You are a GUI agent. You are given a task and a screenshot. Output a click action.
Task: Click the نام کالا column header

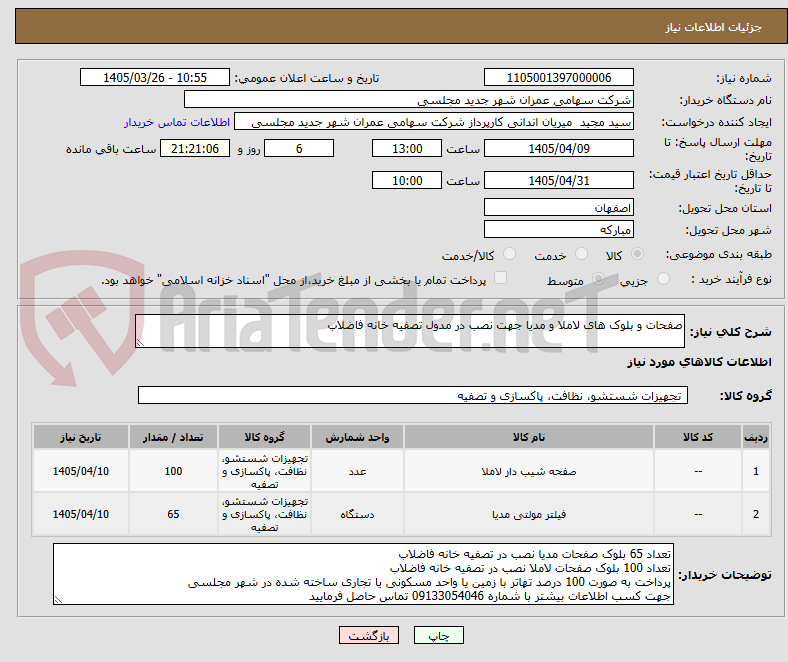529,437
